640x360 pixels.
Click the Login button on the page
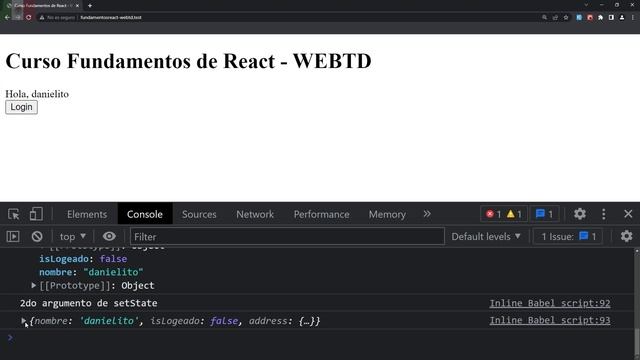(21, 107)
